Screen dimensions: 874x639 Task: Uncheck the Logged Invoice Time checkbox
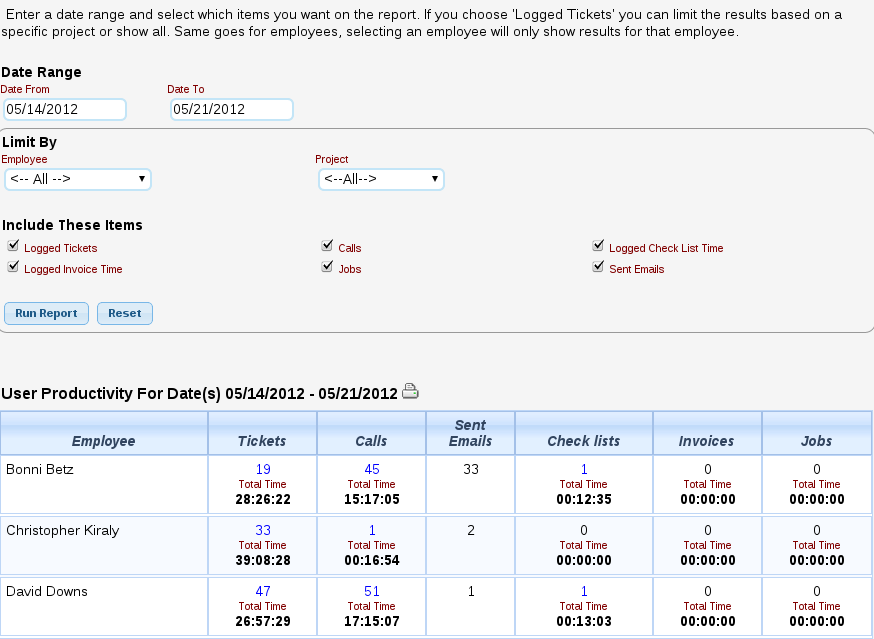(x=13, y=267)
